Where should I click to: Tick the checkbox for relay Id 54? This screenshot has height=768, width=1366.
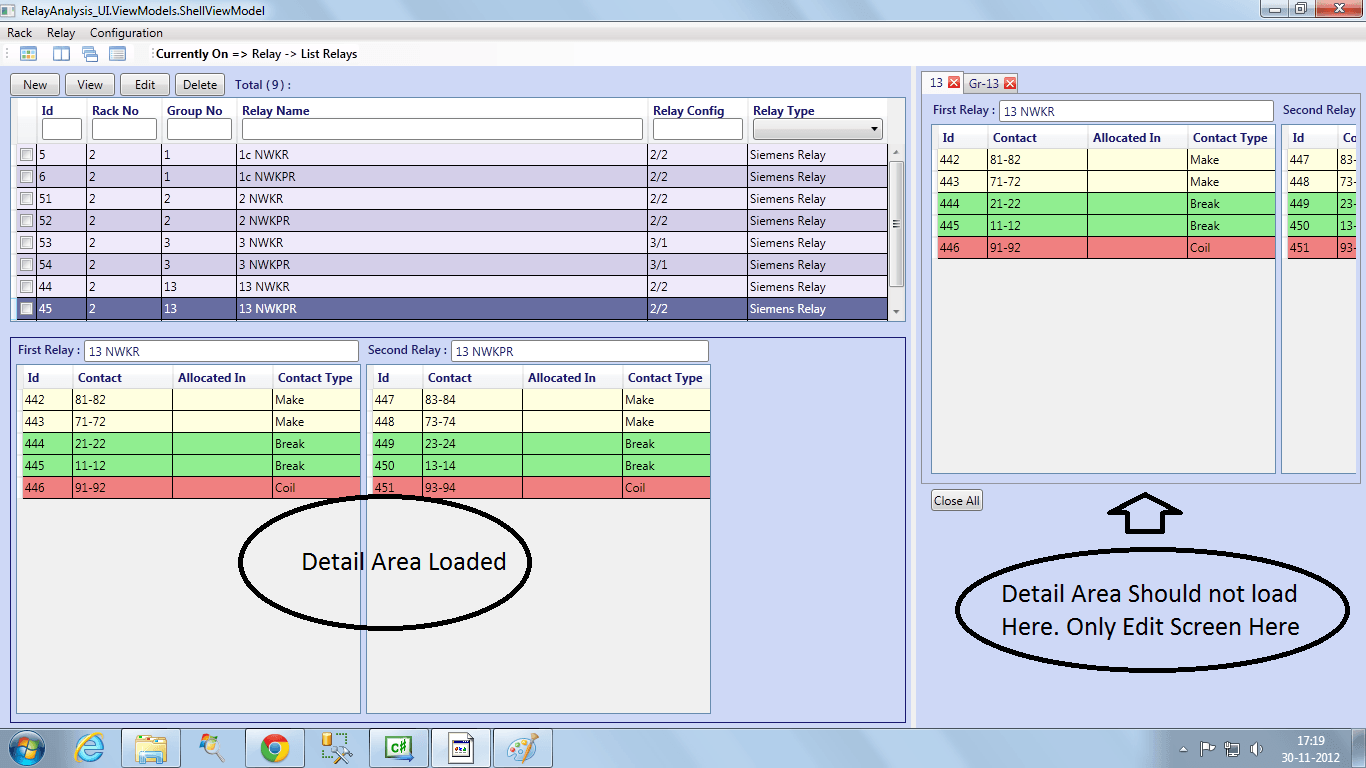[x=26, y=265]
